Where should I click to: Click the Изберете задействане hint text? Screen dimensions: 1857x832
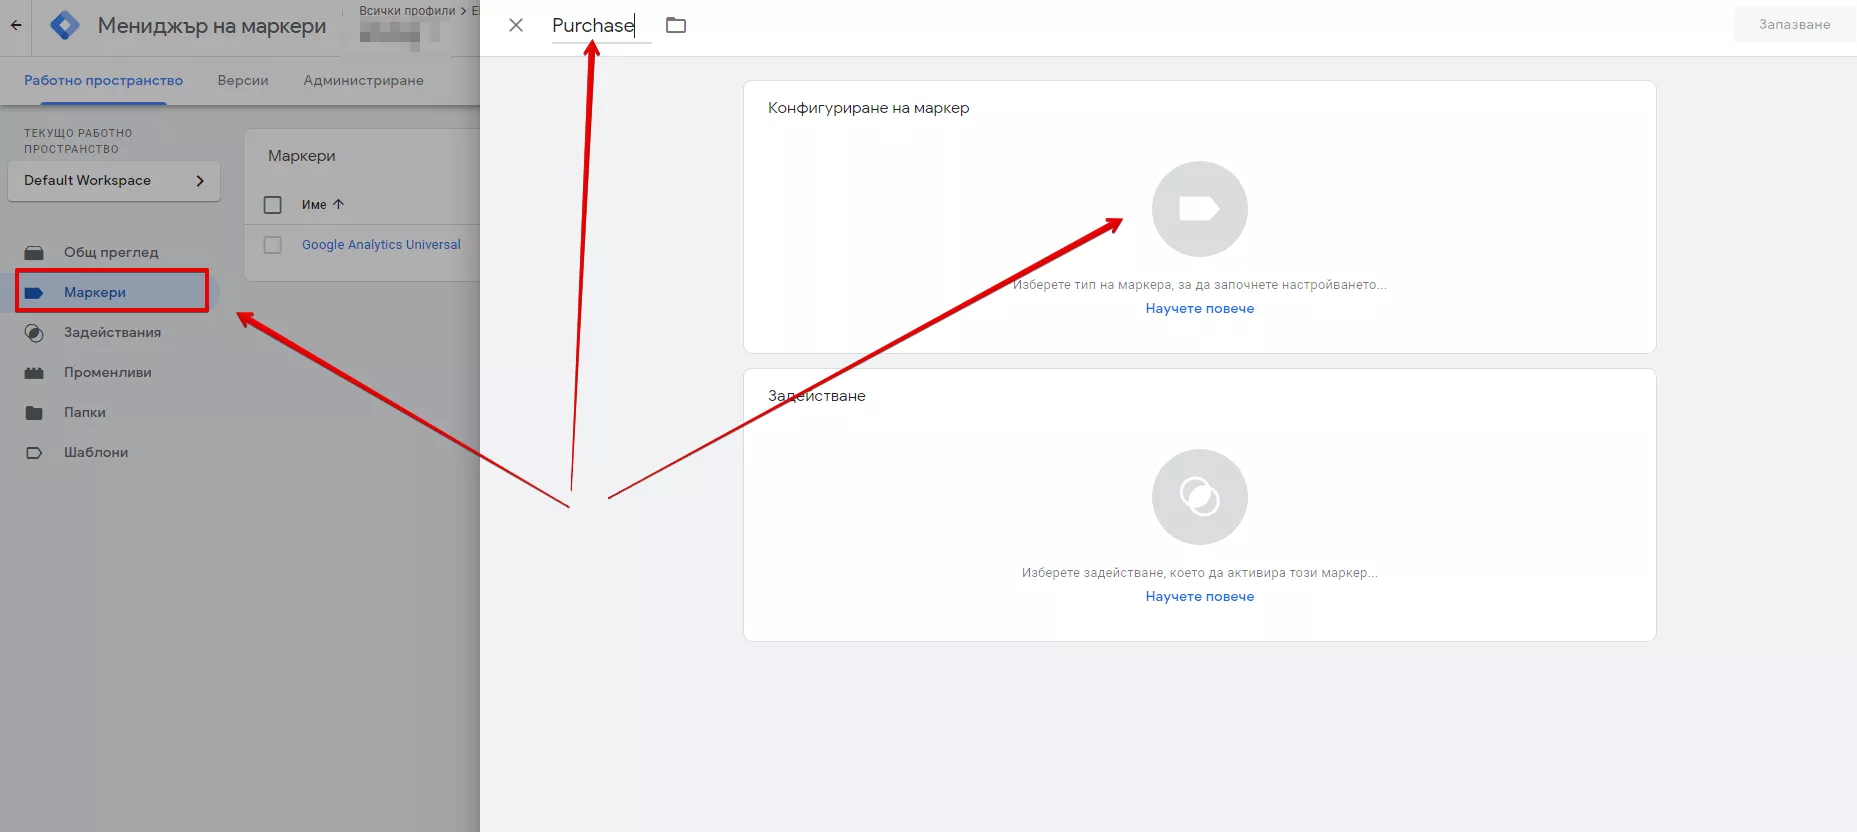(1200, 573)
